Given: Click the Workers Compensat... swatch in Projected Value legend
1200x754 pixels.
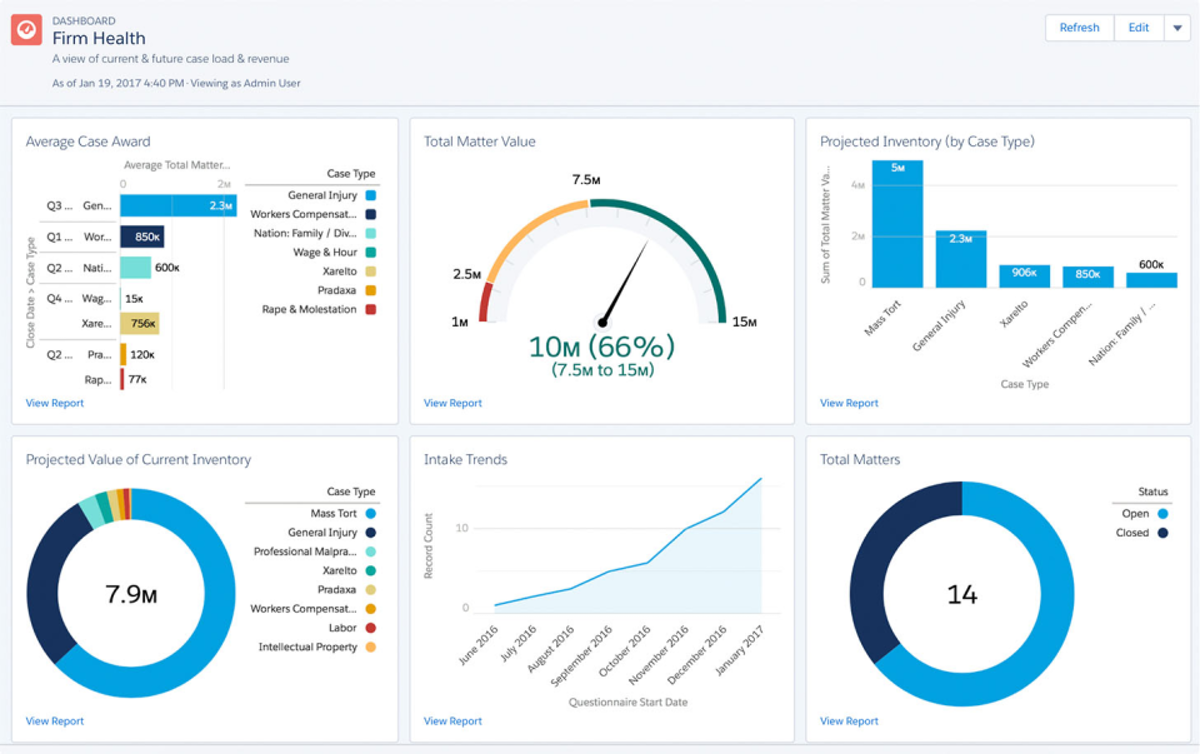Looking at the screenshot, I should [x=371, y=609].
